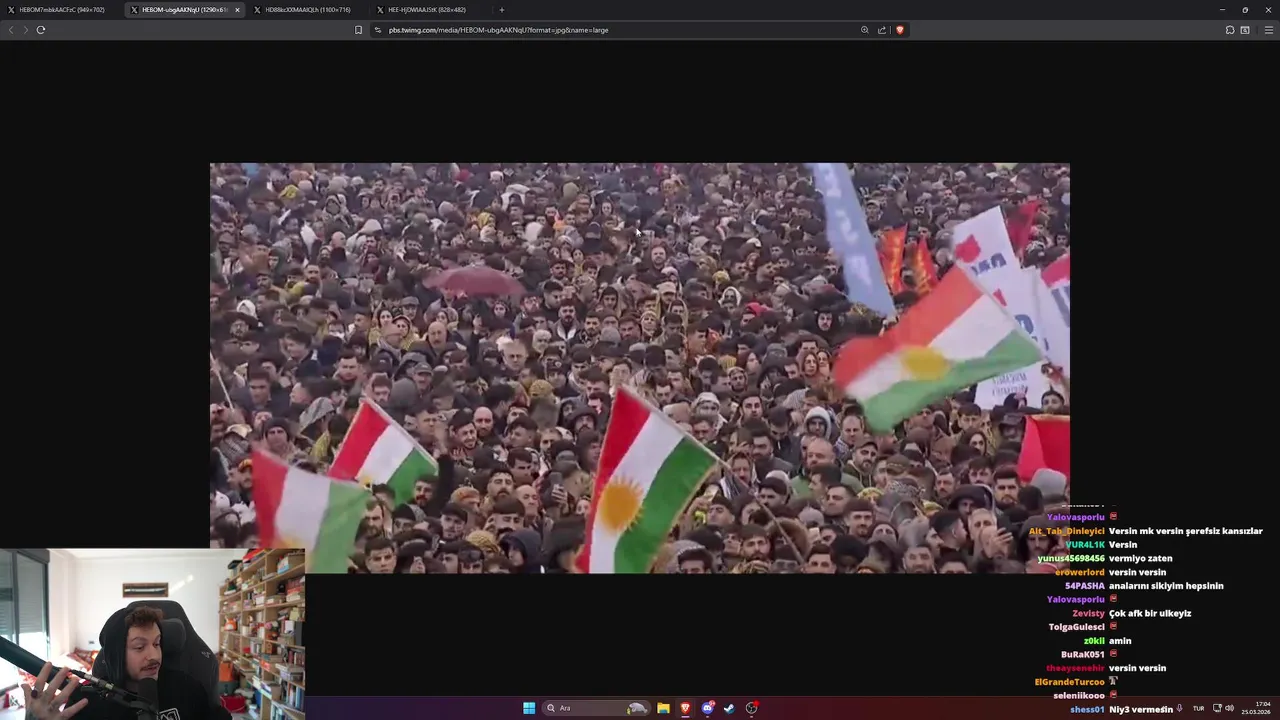Reload the current page
1280x720 pixels.
click(x=41, y=30)
